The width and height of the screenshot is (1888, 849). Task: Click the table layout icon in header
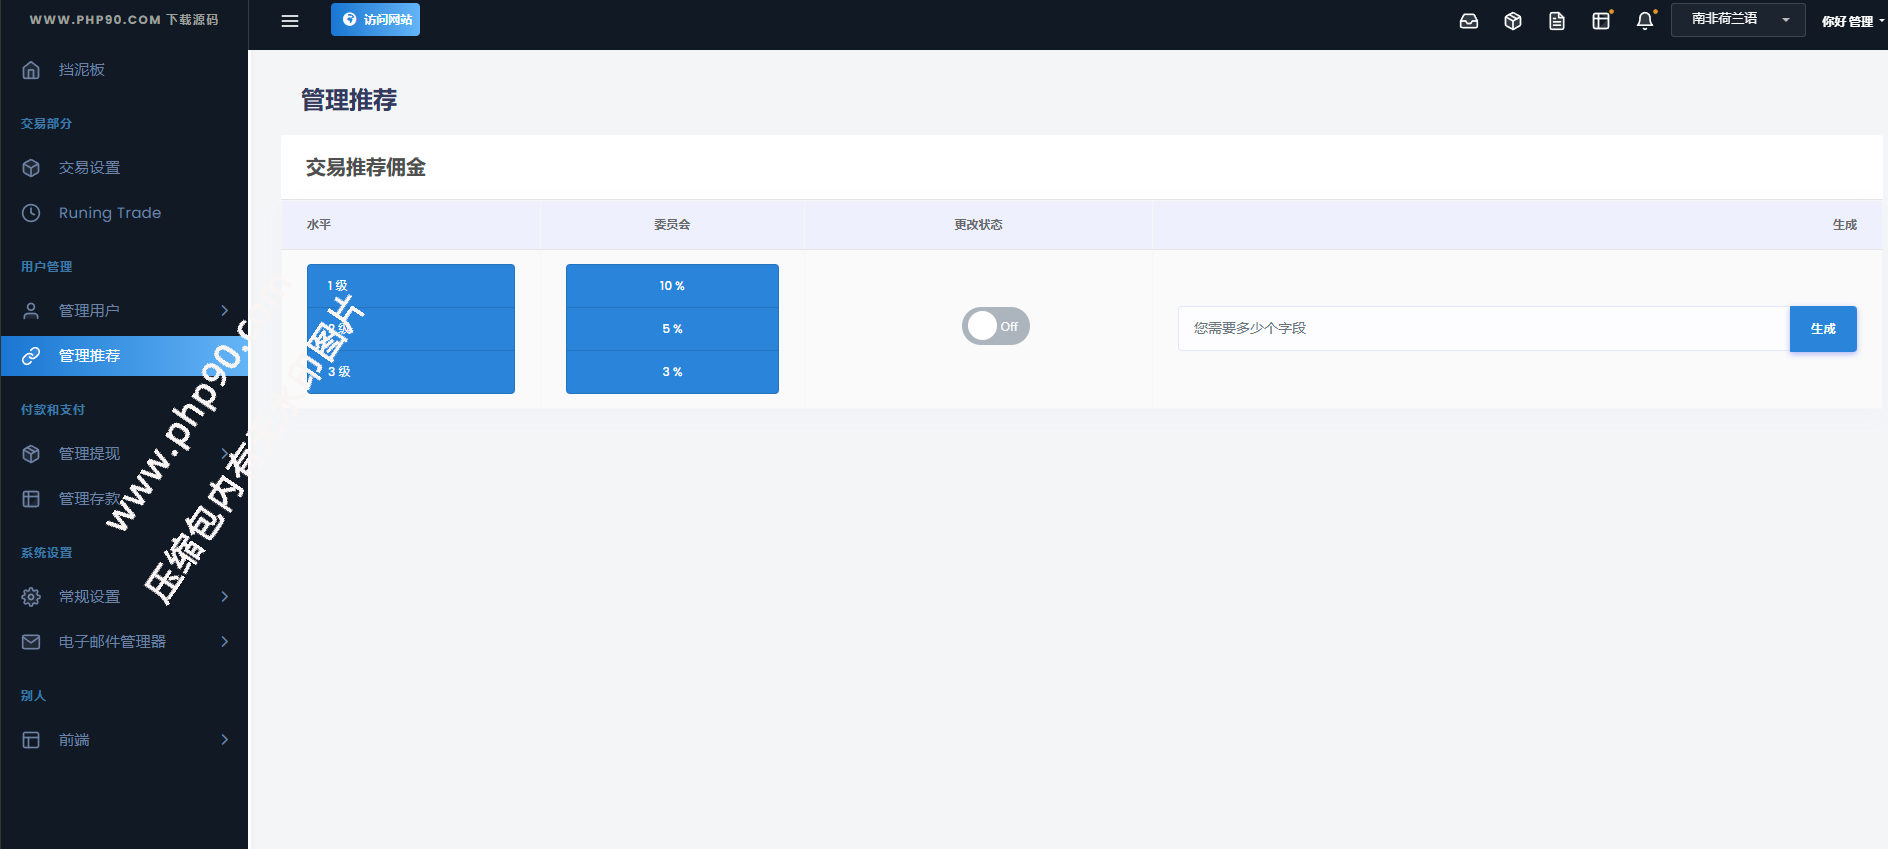coord(1600,21)
